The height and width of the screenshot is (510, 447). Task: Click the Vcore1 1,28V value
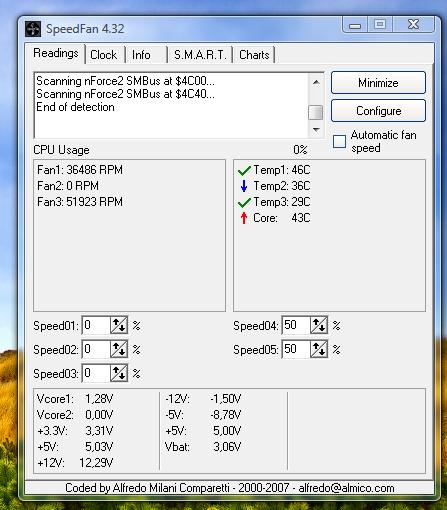[x=99, y=399]
